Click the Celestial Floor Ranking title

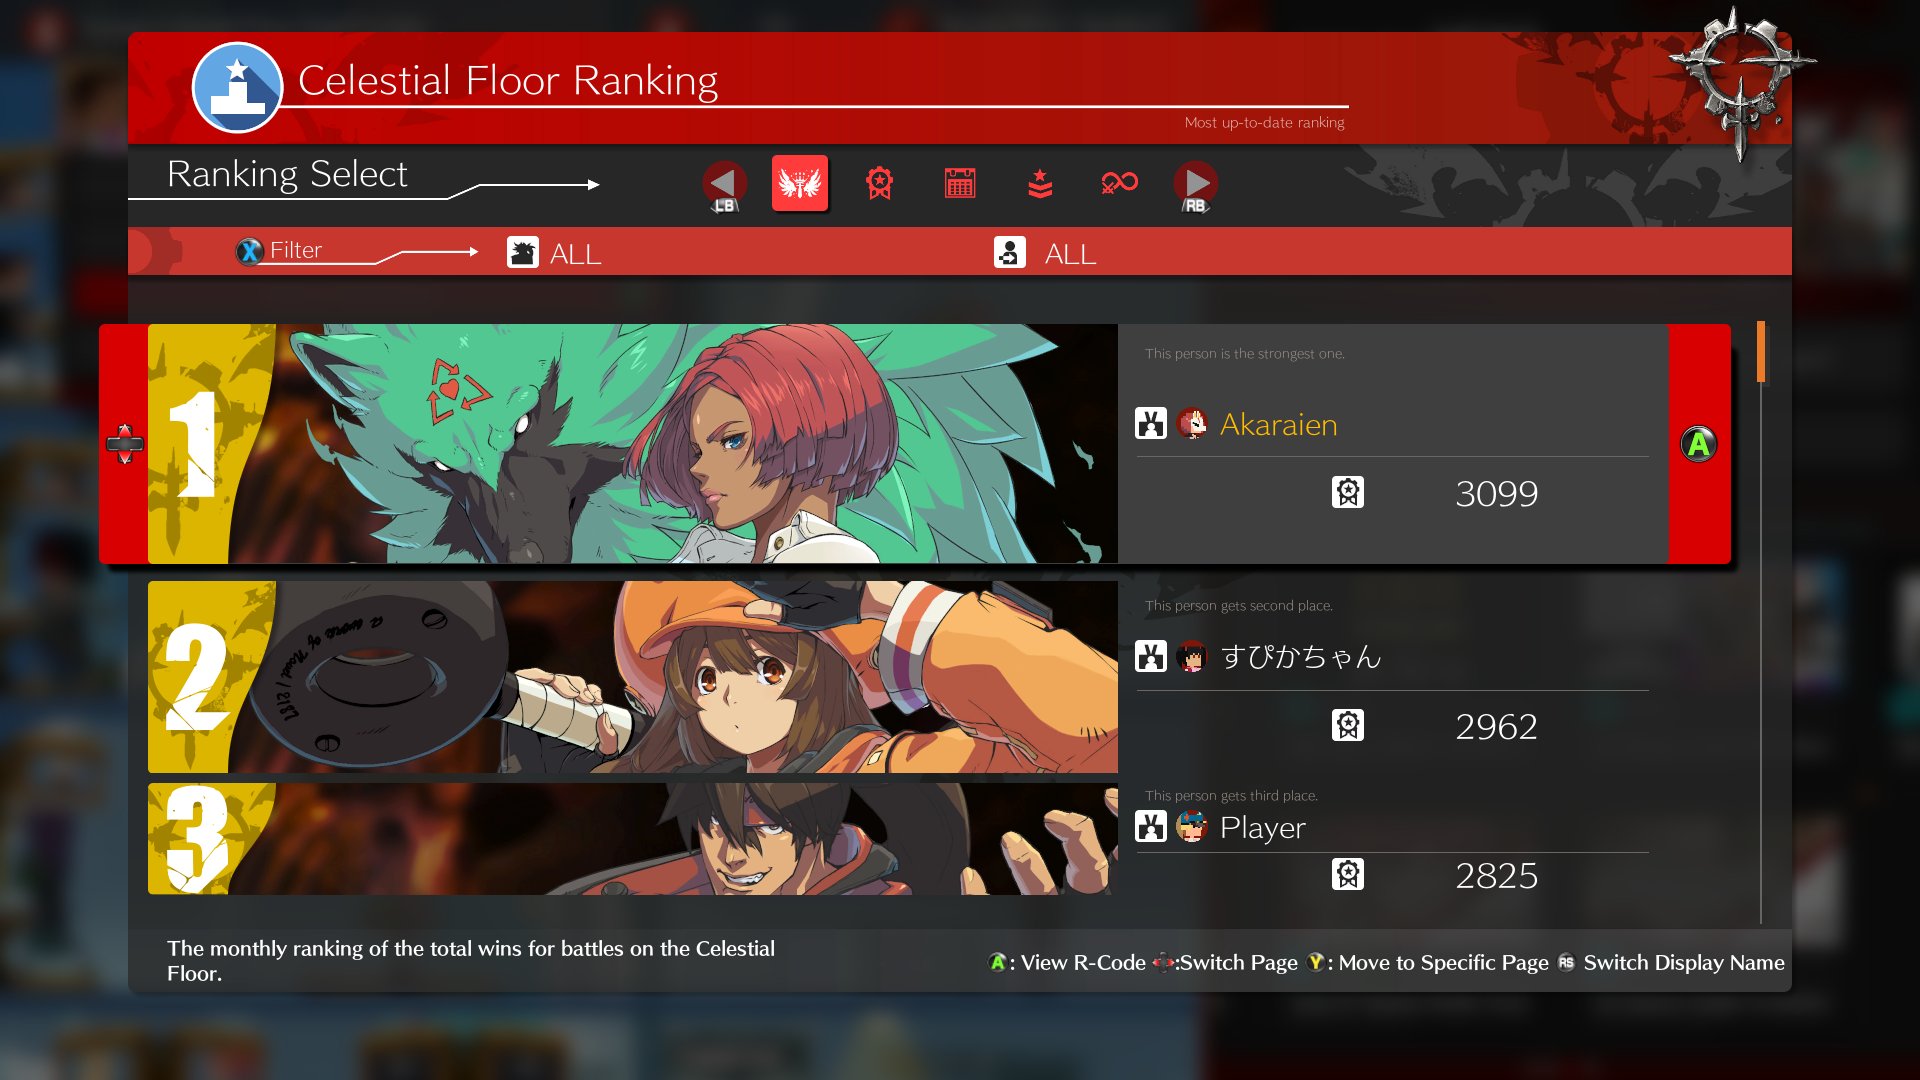(x=508, y=80)
